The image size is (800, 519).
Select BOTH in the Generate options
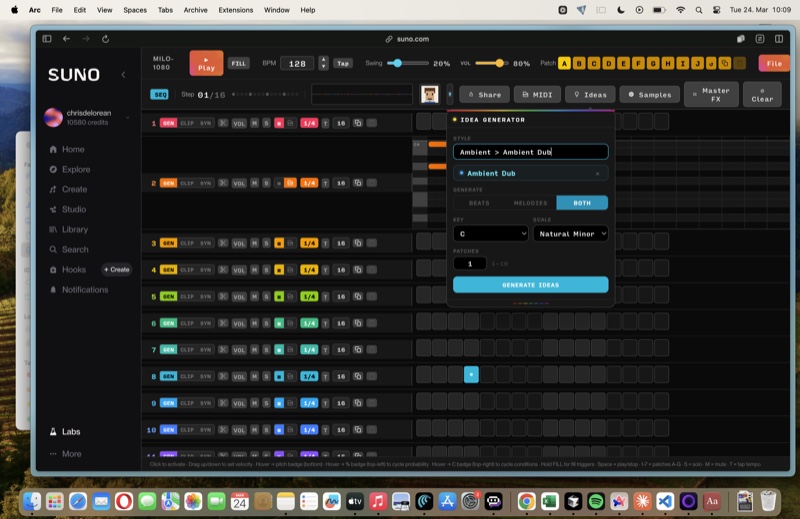[582, 203]
